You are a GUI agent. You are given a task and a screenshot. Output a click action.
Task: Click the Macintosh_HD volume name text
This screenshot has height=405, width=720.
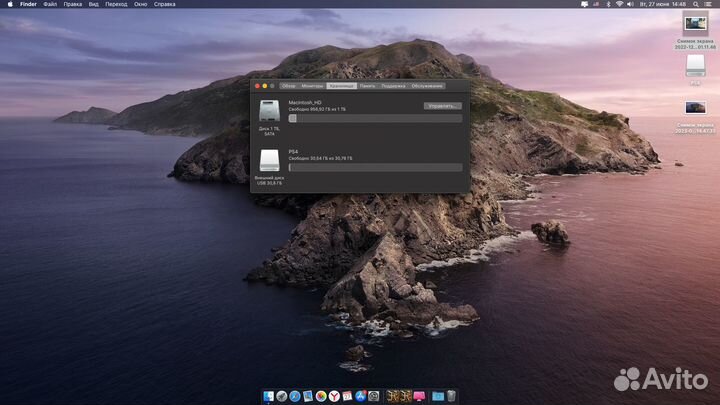click(305, 102)
